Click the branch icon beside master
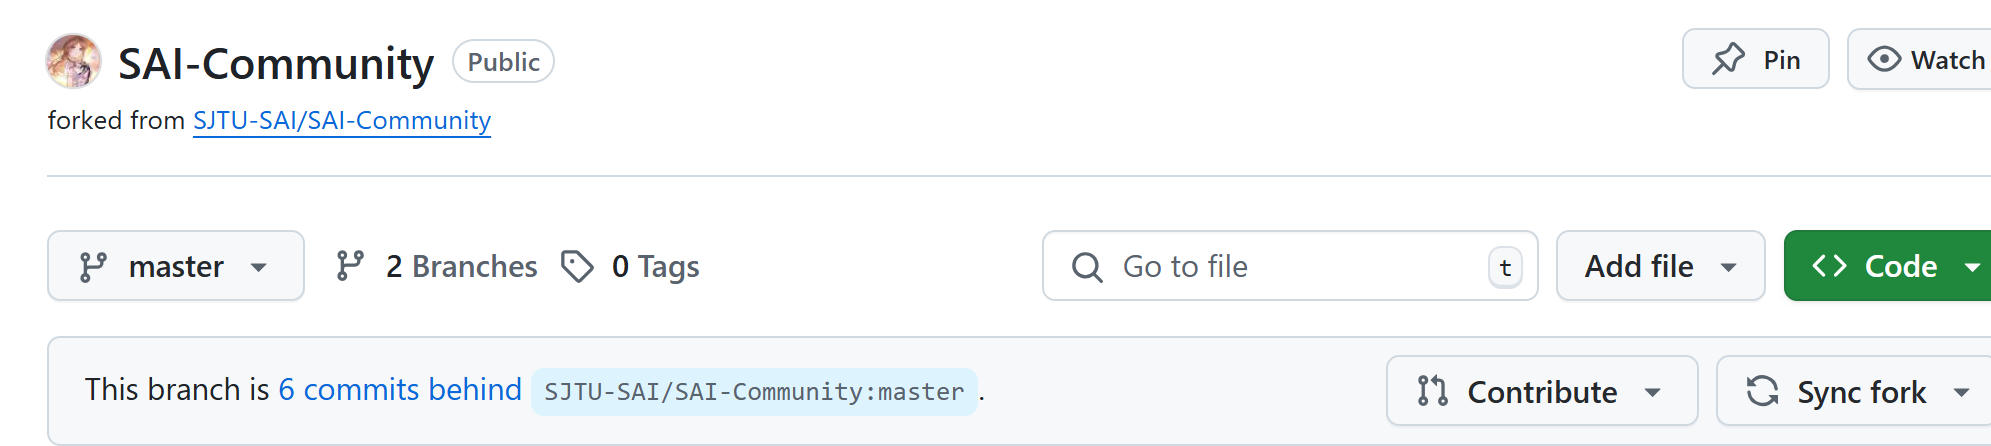 [93, 267]
